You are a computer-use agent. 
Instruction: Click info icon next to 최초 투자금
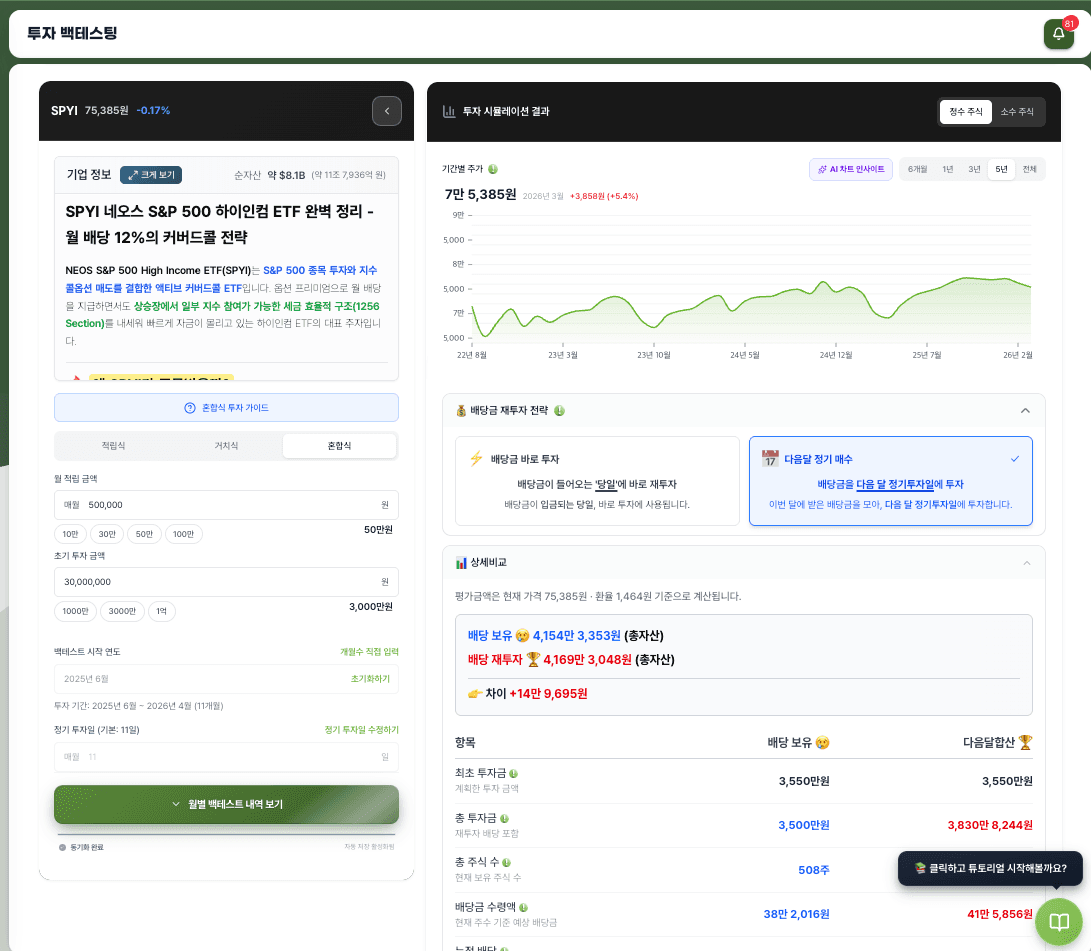[x=513, y=774]
